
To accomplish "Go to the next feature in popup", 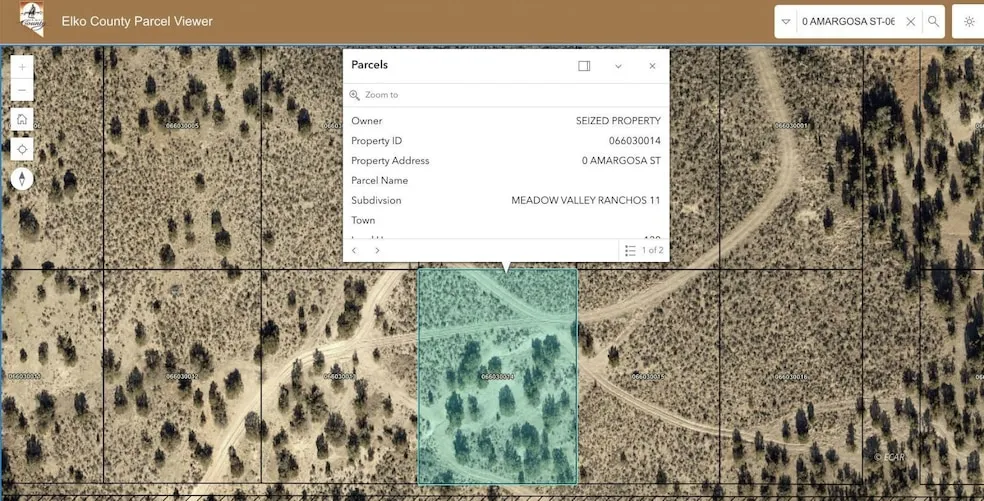I will point(377,250).
